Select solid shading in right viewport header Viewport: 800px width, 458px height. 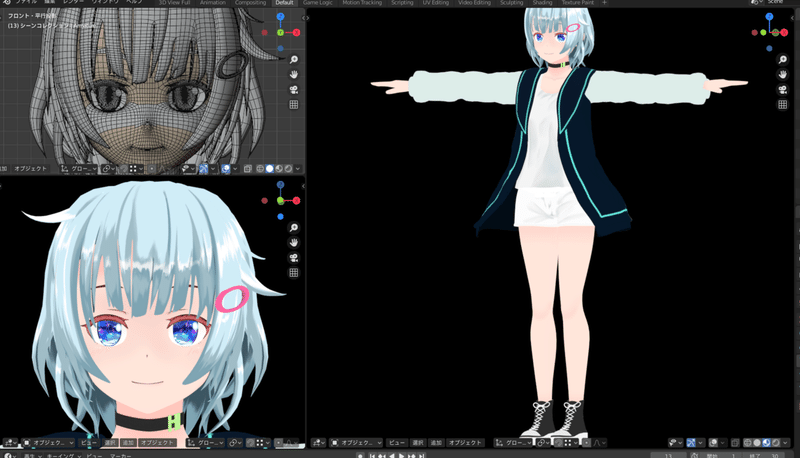(757, 443)
